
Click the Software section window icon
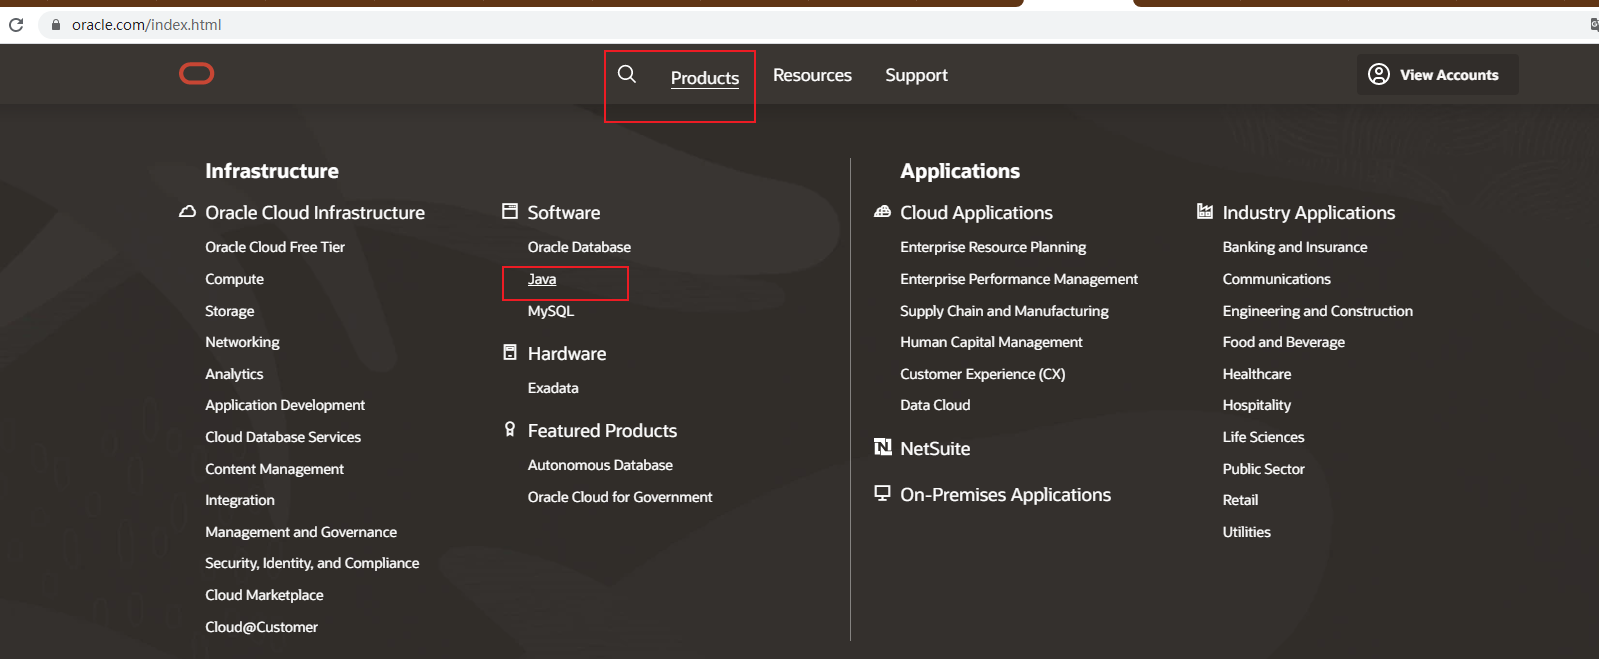(x=510, y=212)
